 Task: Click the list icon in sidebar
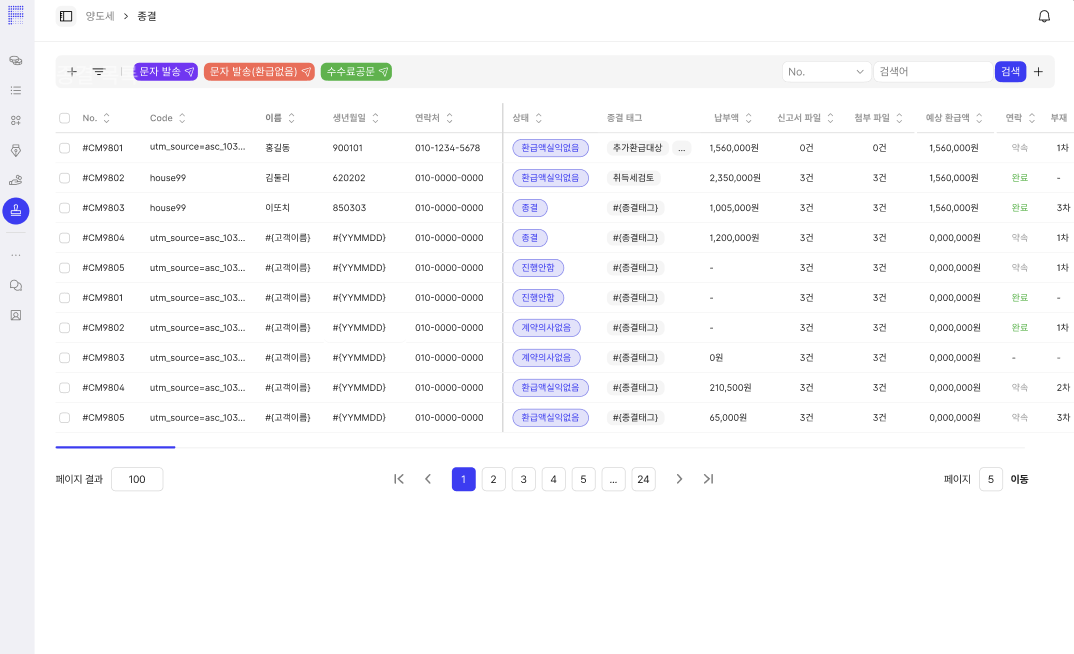(16, 90)
